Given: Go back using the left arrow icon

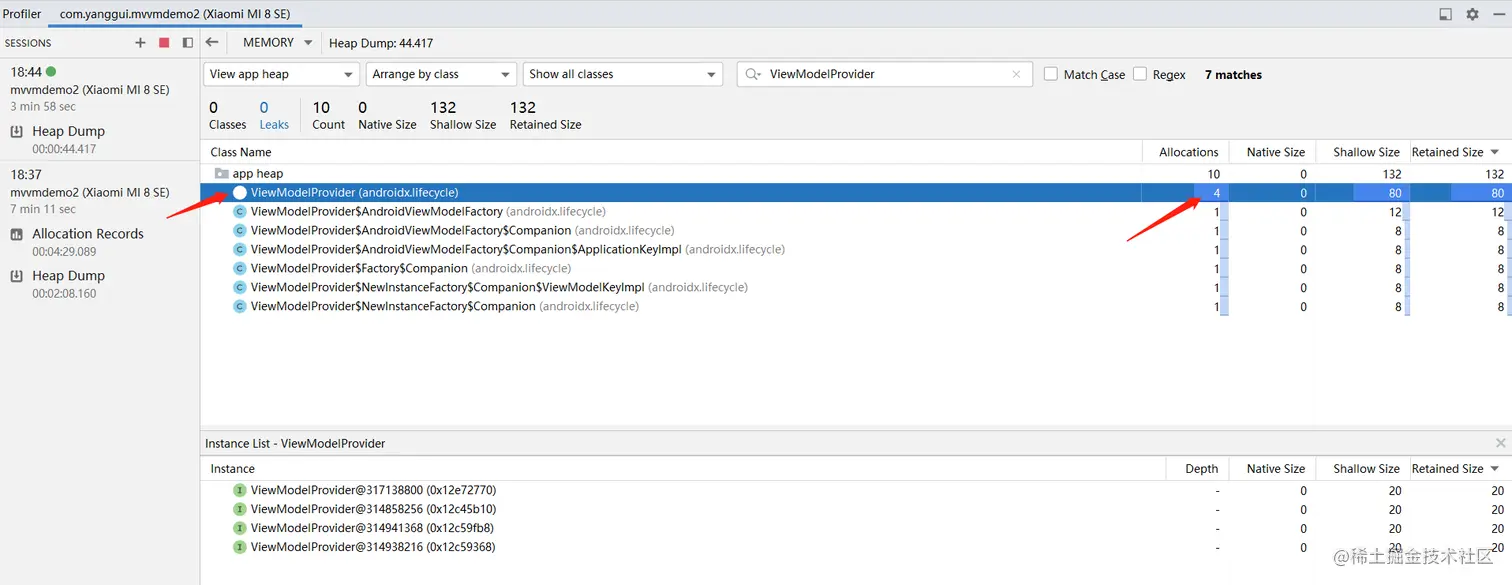Looking at the screenshot, I should click(212, 42).
